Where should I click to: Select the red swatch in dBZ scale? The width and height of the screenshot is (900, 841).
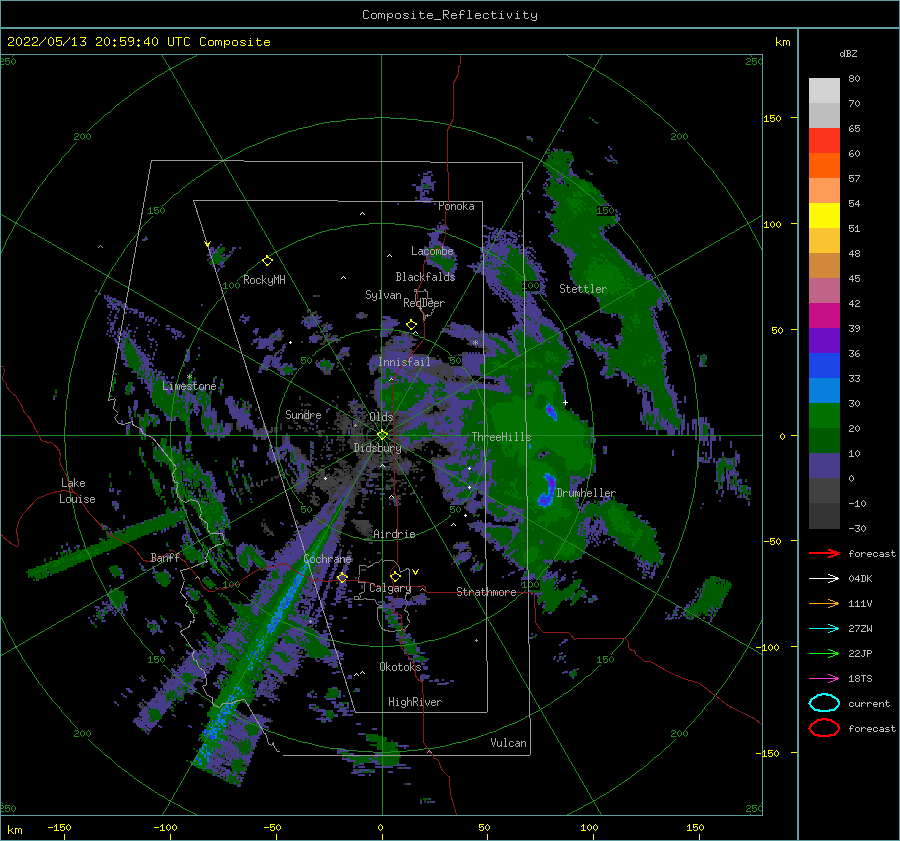824,140
